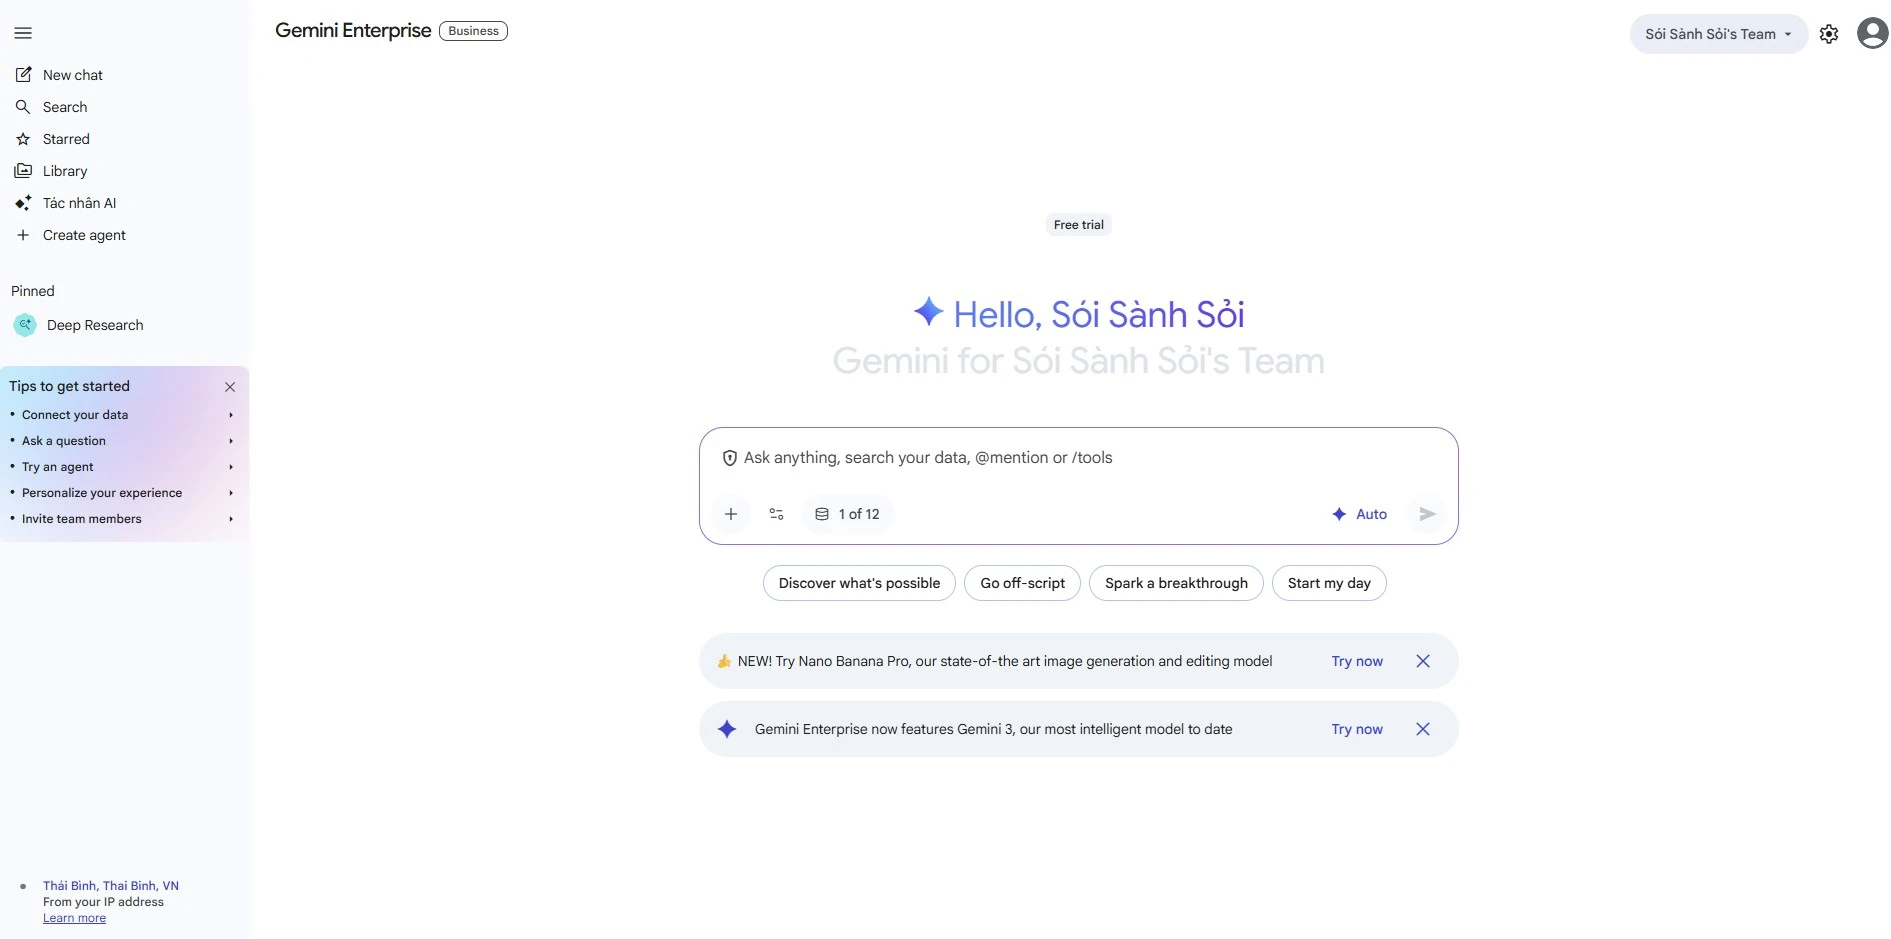Open Starred conversations
The width and height of the screenshot is (1891, 939).
point(66,139)
